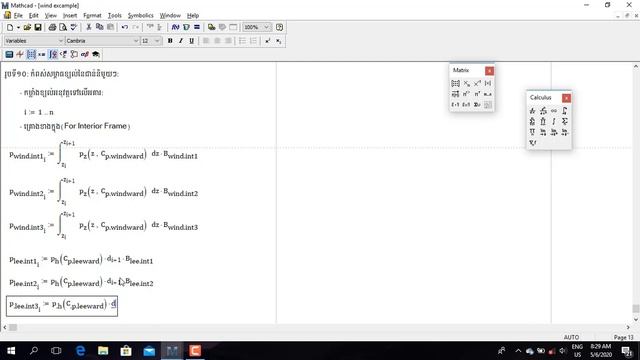Viewport: 640px width, 360px height.
Task: Print the worksheet using the printer icon
Action: [x=52, y=27]
